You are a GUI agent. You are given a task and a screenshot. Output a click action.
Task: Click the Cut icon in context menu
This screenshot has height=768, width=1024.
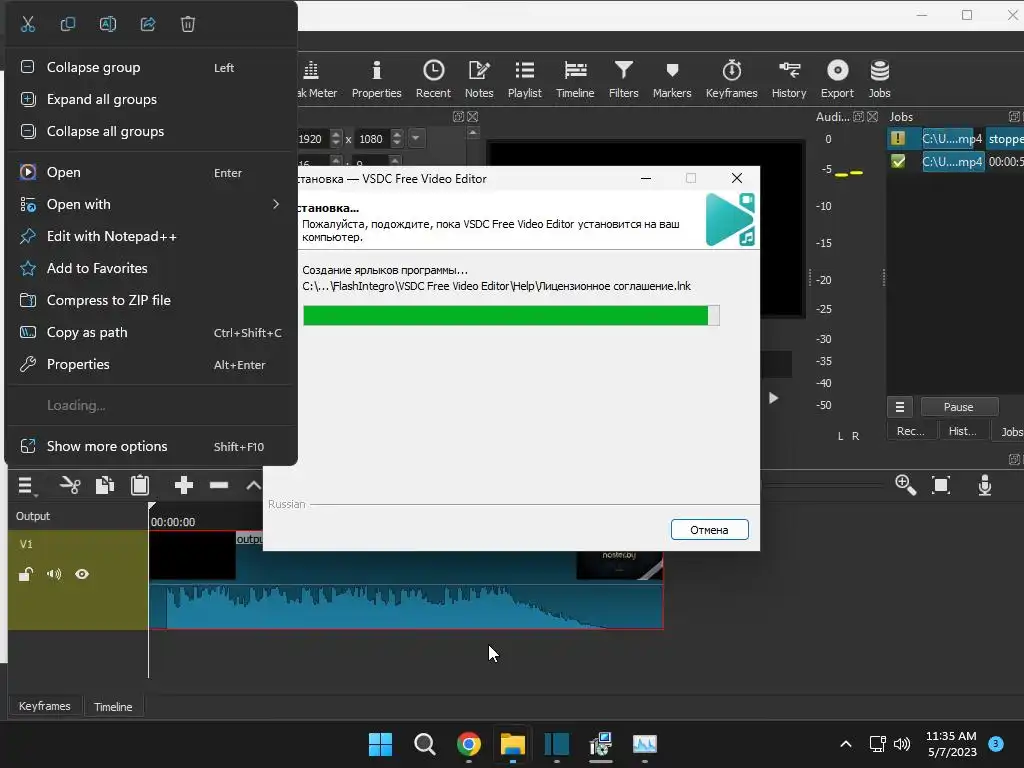pyautogui.click(x=27, y=24)
